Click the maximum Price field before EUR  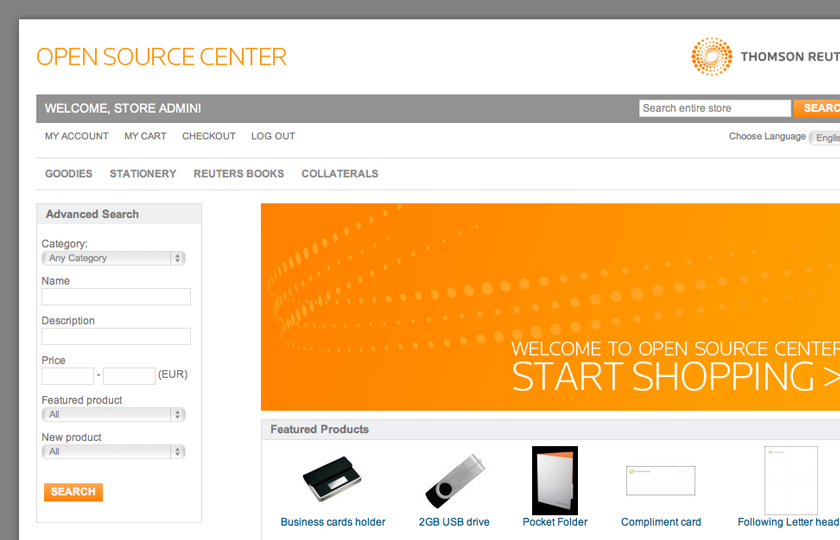[x=129, y=376]
